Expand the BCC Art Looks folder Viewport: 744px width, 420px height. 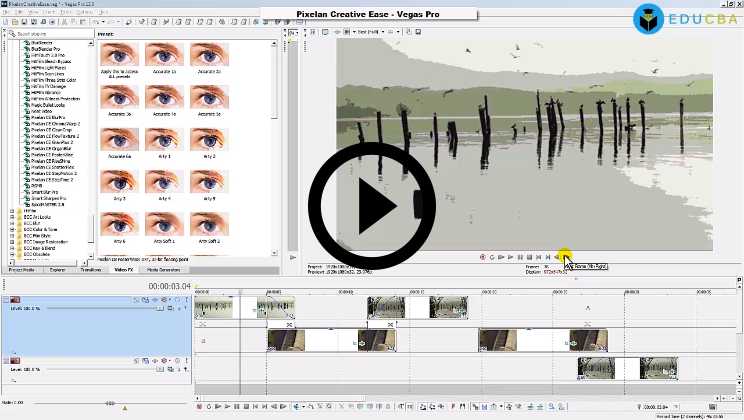13,217
